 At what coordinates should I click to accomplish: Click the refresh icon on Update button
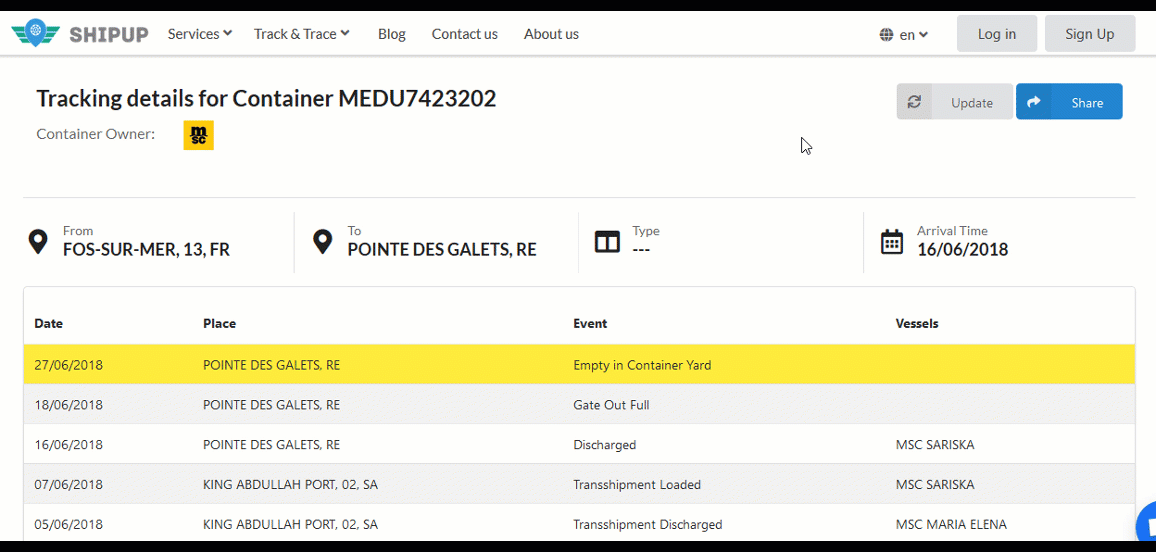pos(914,102)
